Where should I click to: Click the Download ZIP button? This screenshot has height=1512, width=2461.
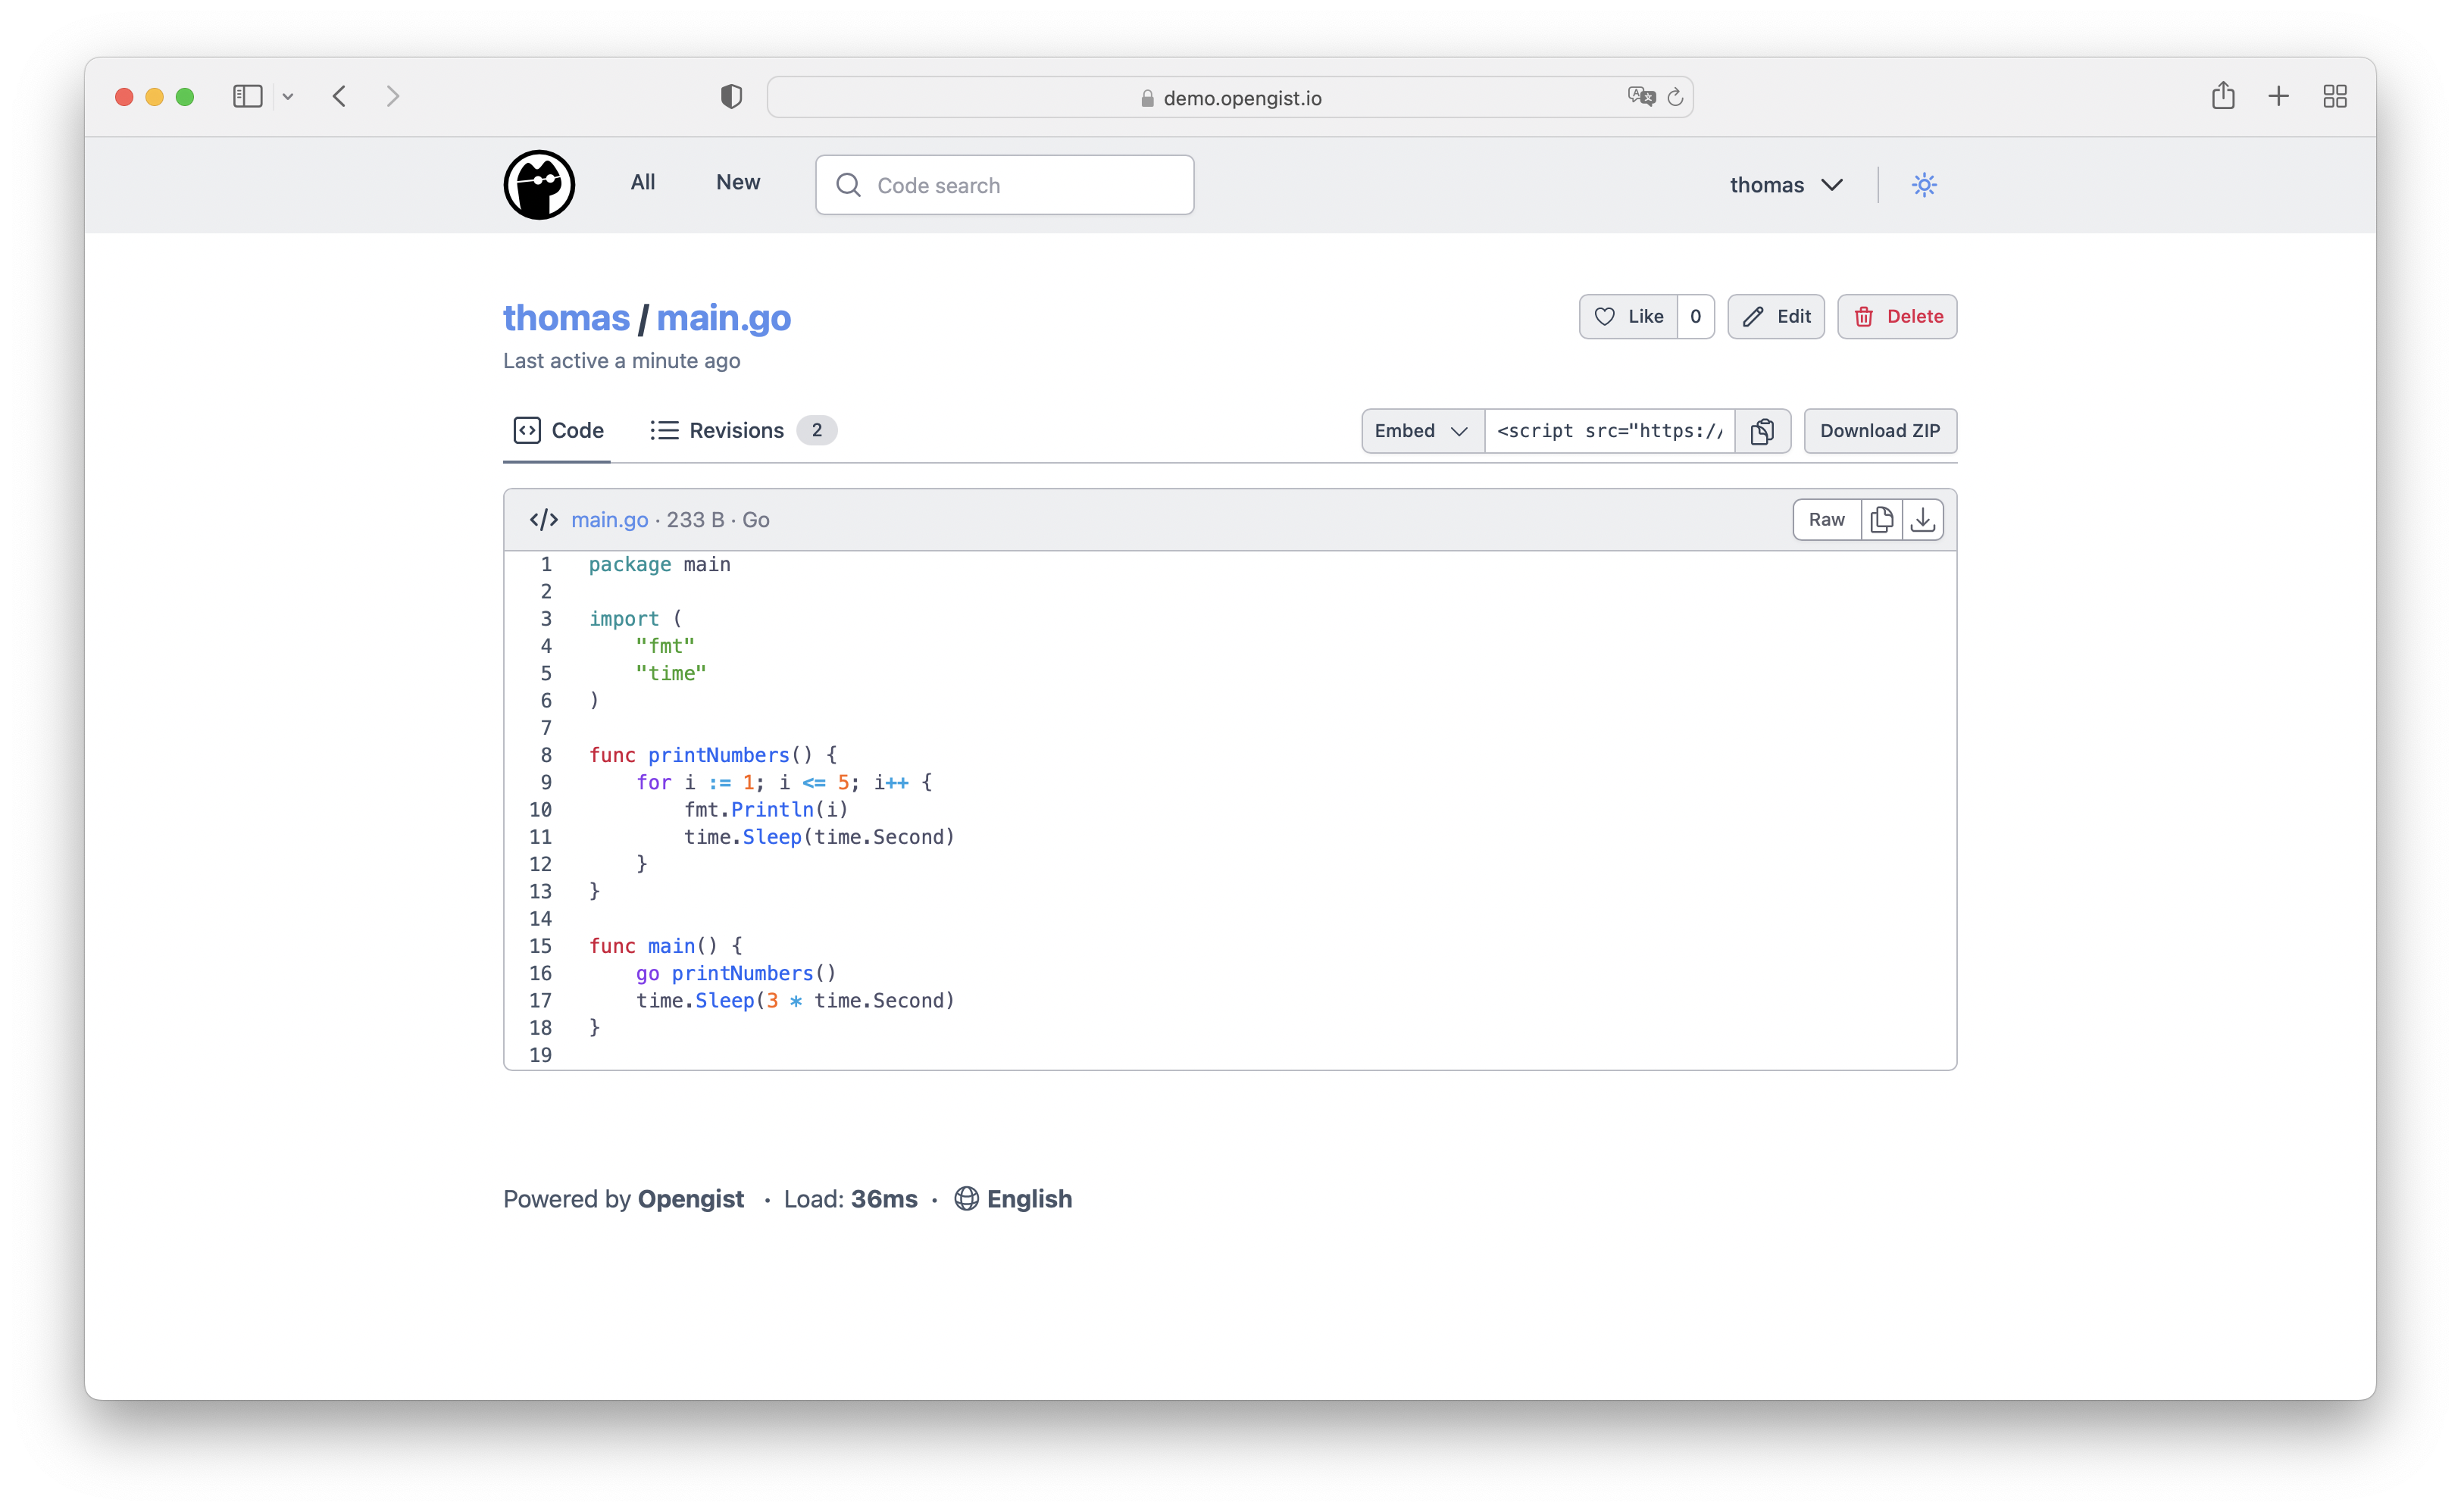[1880, 431]
